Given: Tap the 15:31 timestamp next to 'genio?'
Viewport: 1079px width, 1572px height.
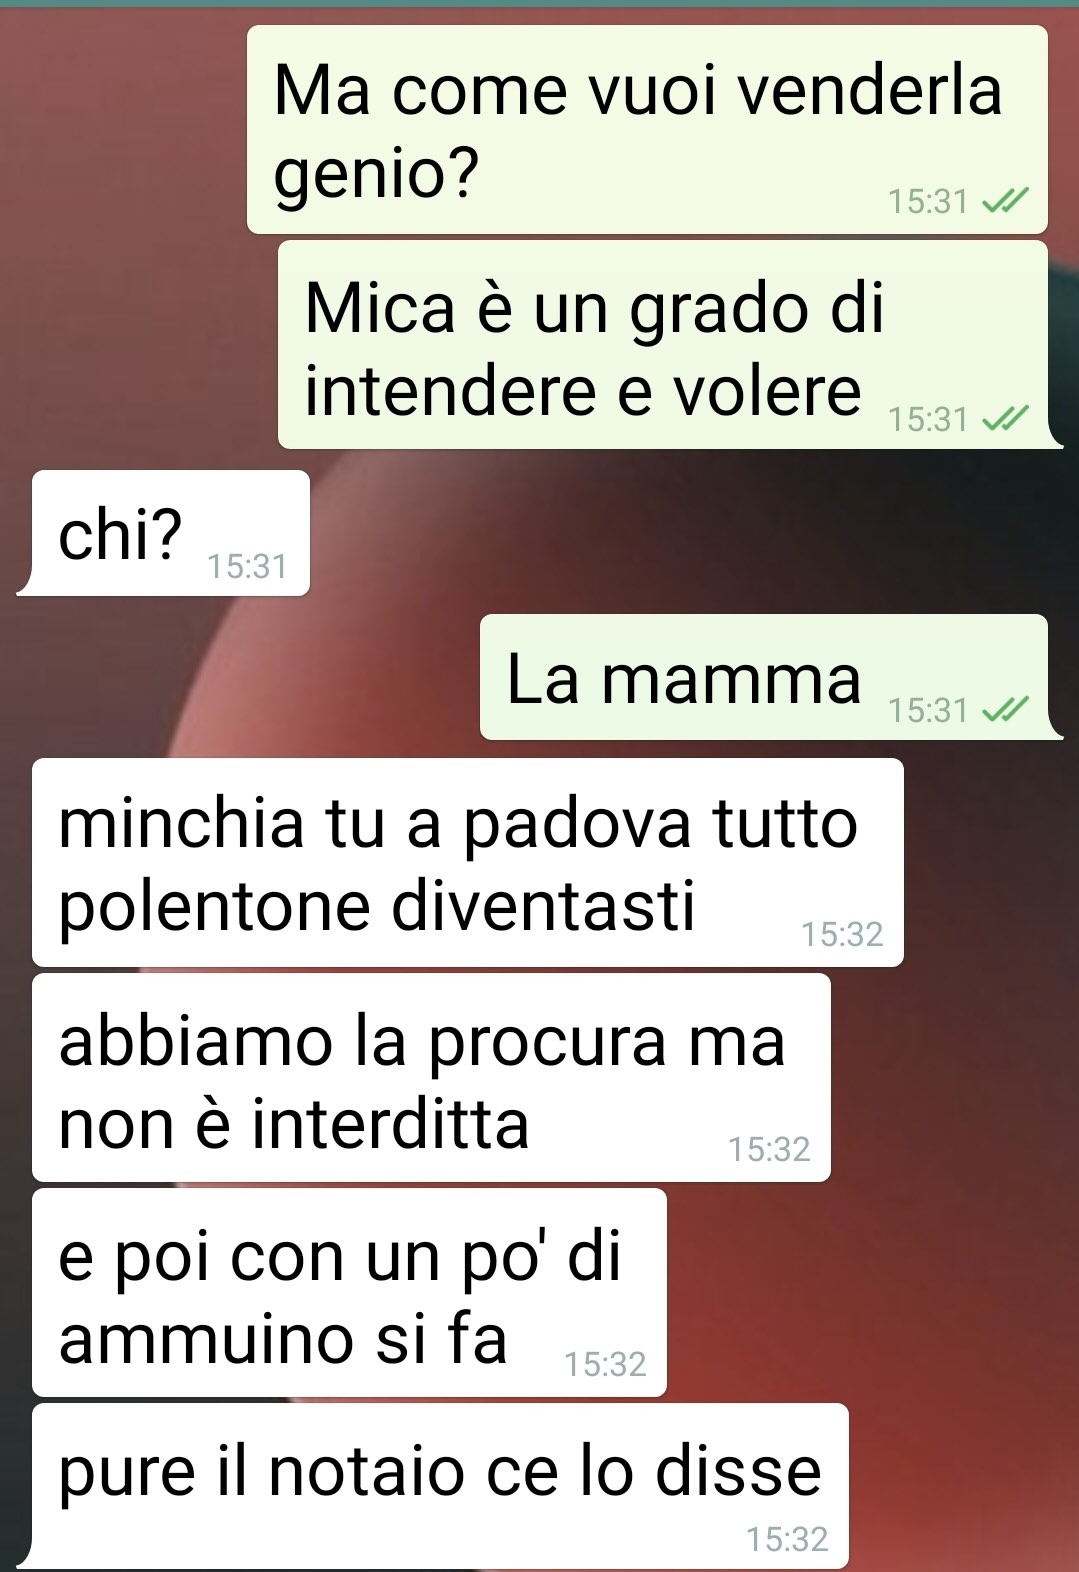Looking at the screenshot, I should (x=928, y=203).
